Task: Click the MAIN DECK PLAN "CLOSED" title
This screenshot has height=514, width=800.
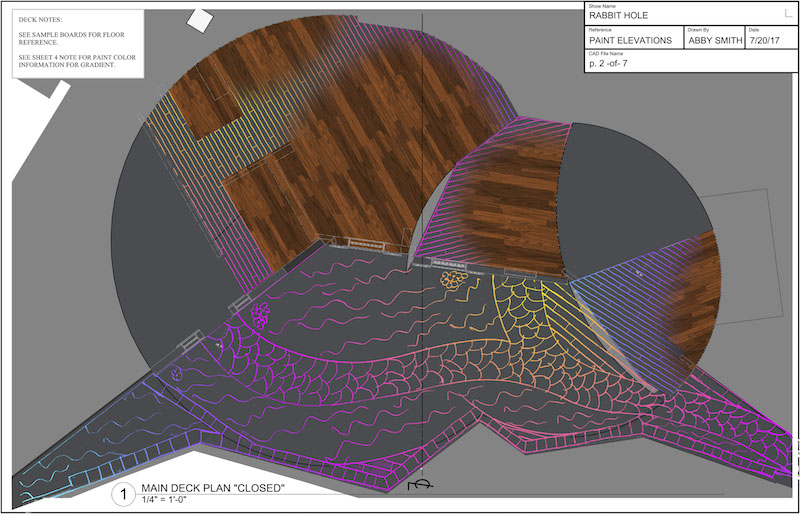Action: [213, 488]
